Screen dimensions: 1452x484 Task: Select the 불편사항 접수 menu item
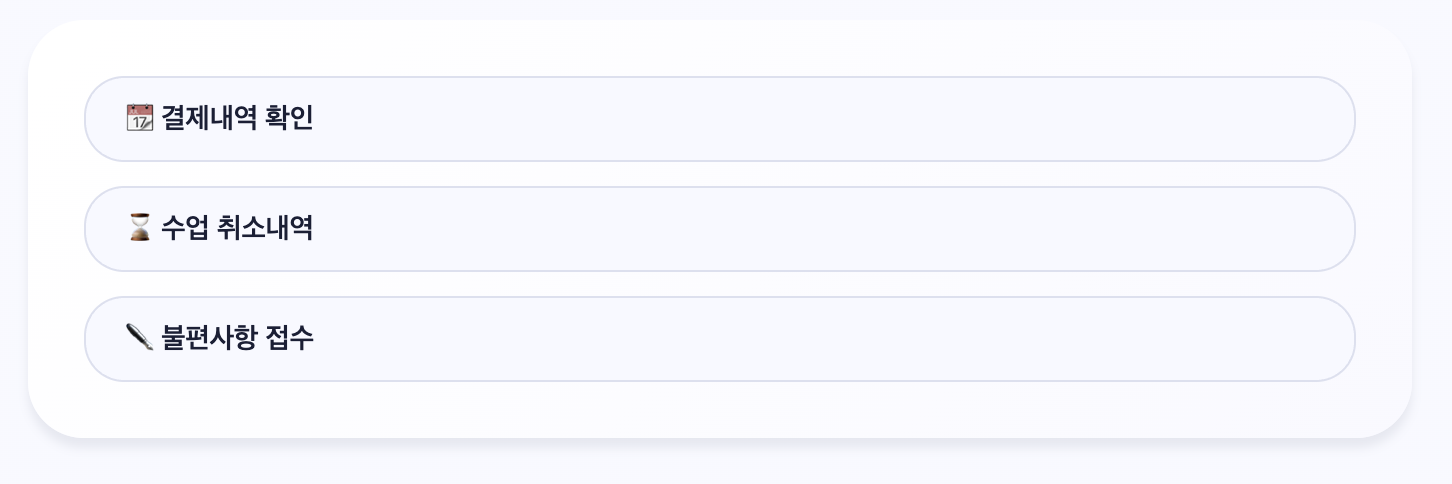pyautogui.click(x=719, y=339)
